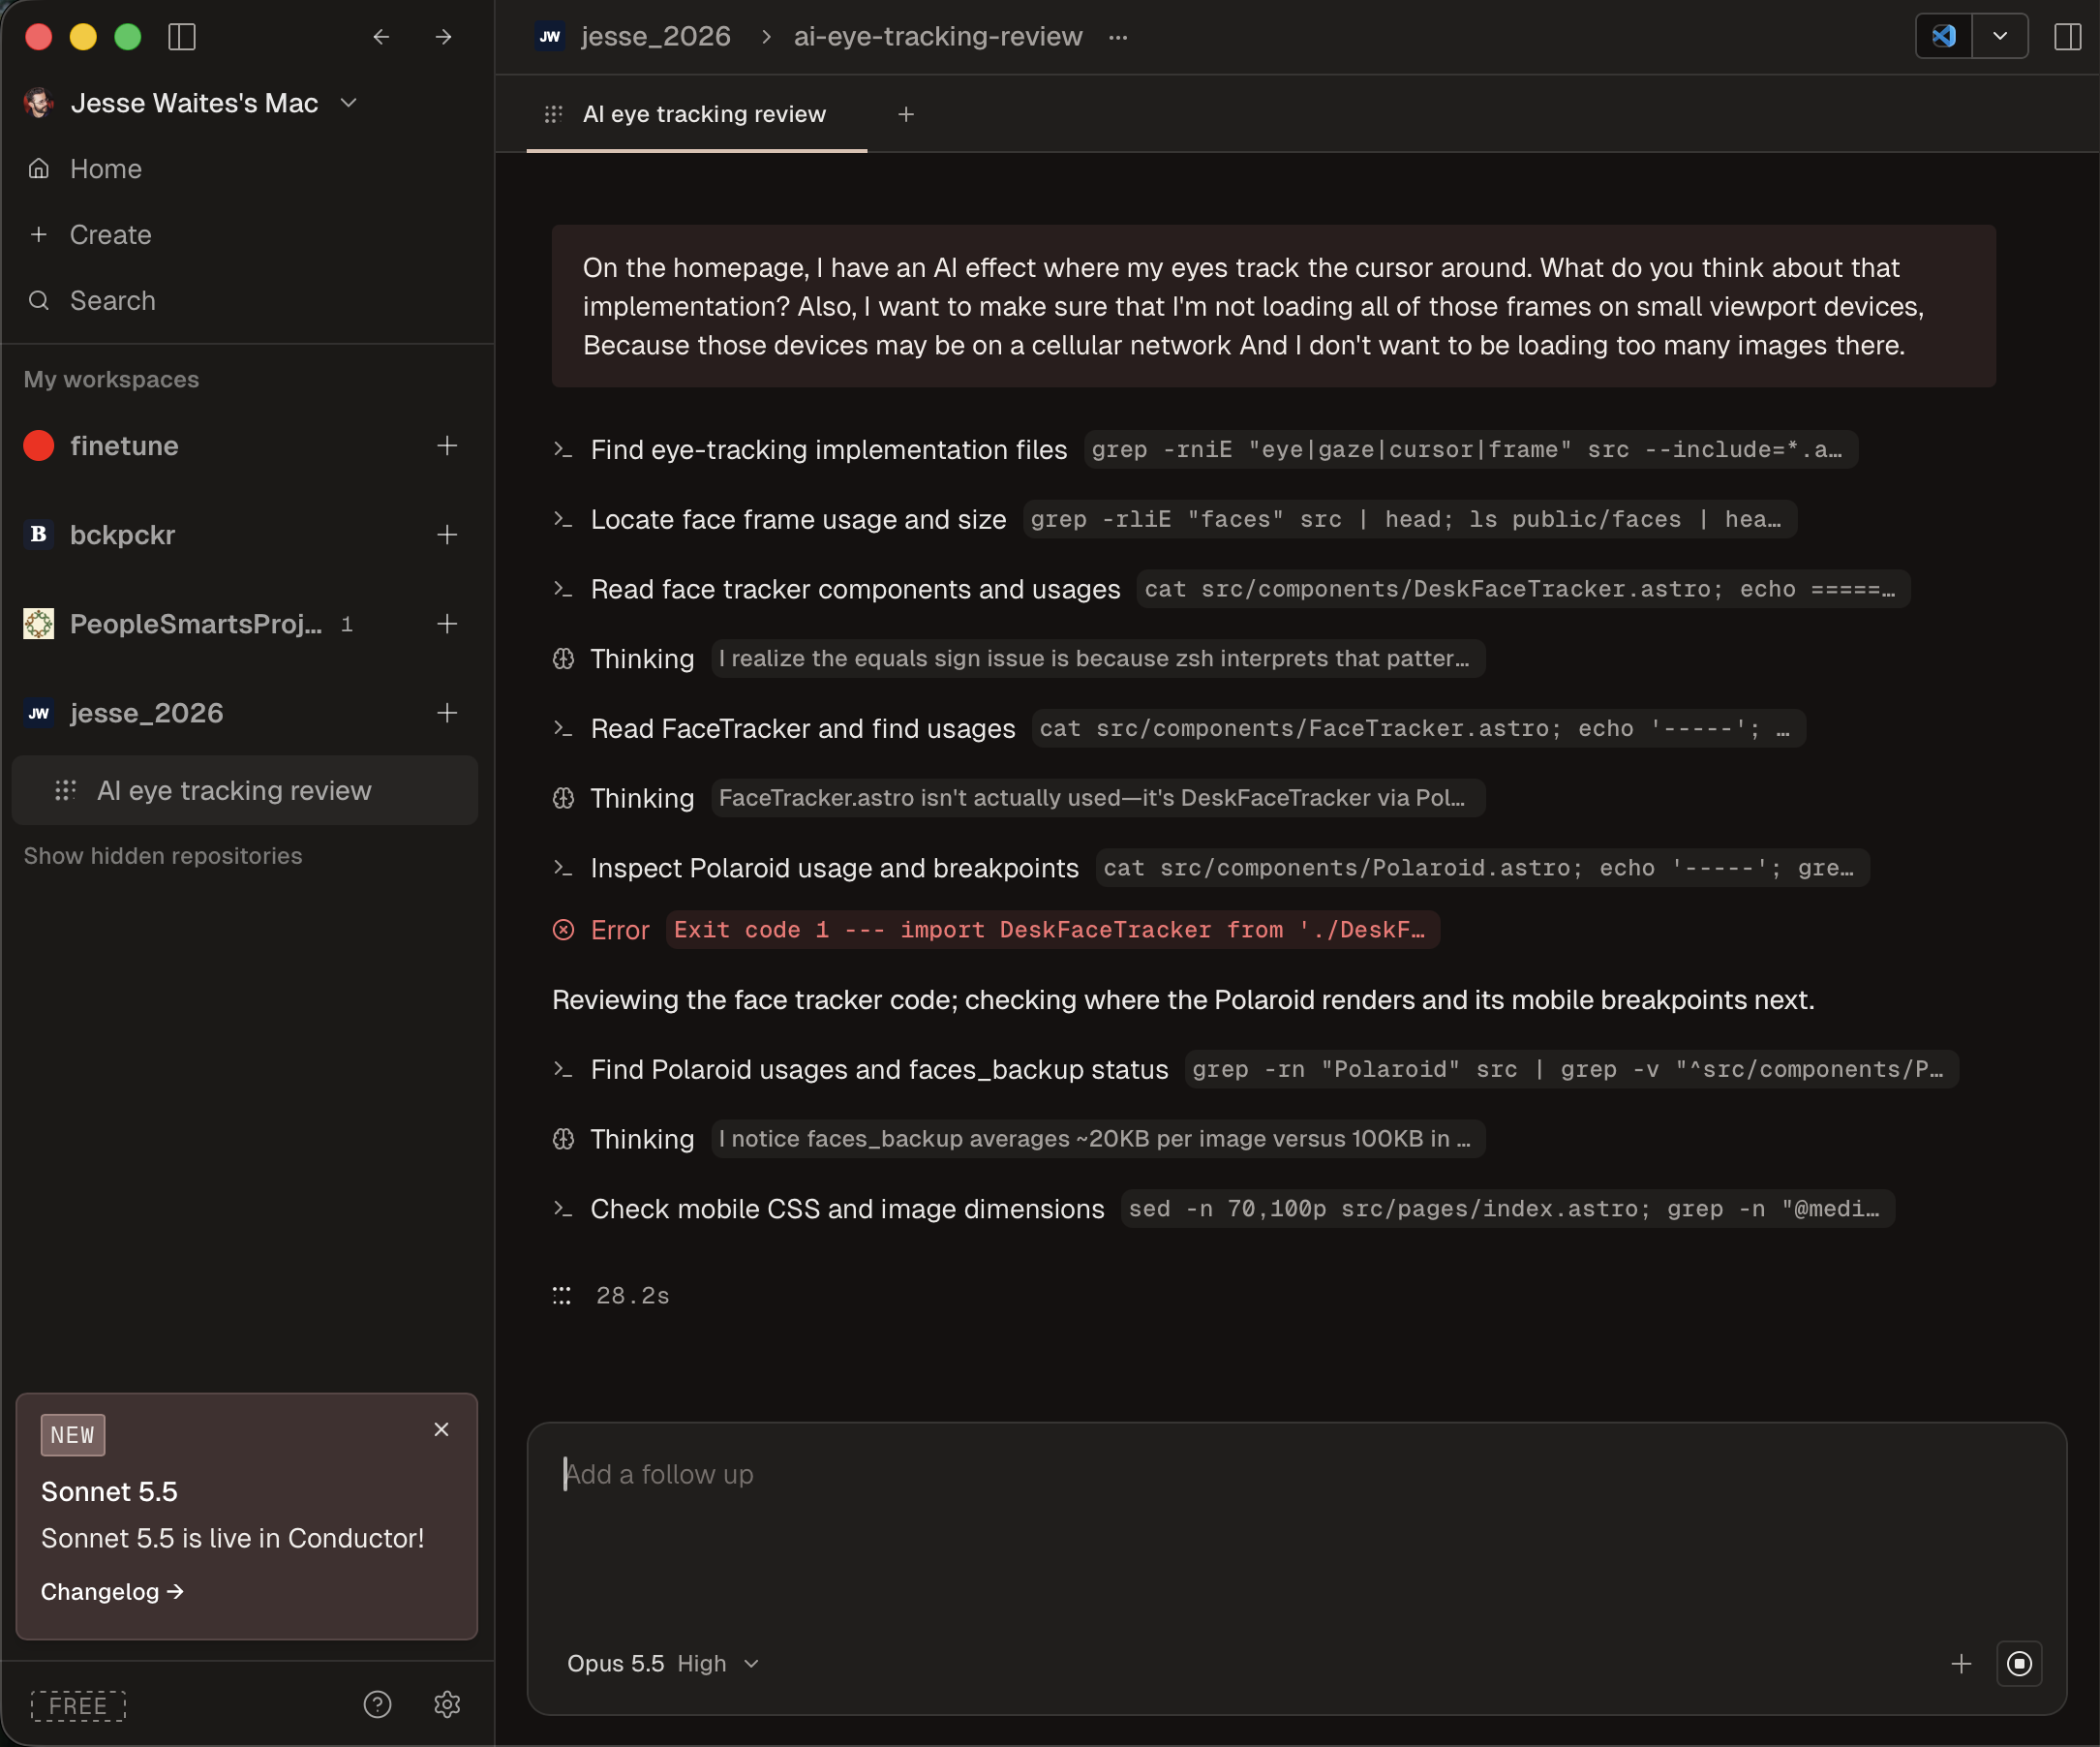The width and height of the screenshot is (2100, 1747).
Task: Expand Thinking about FaceTracker.astro unused
Action: click(1018, 799)
